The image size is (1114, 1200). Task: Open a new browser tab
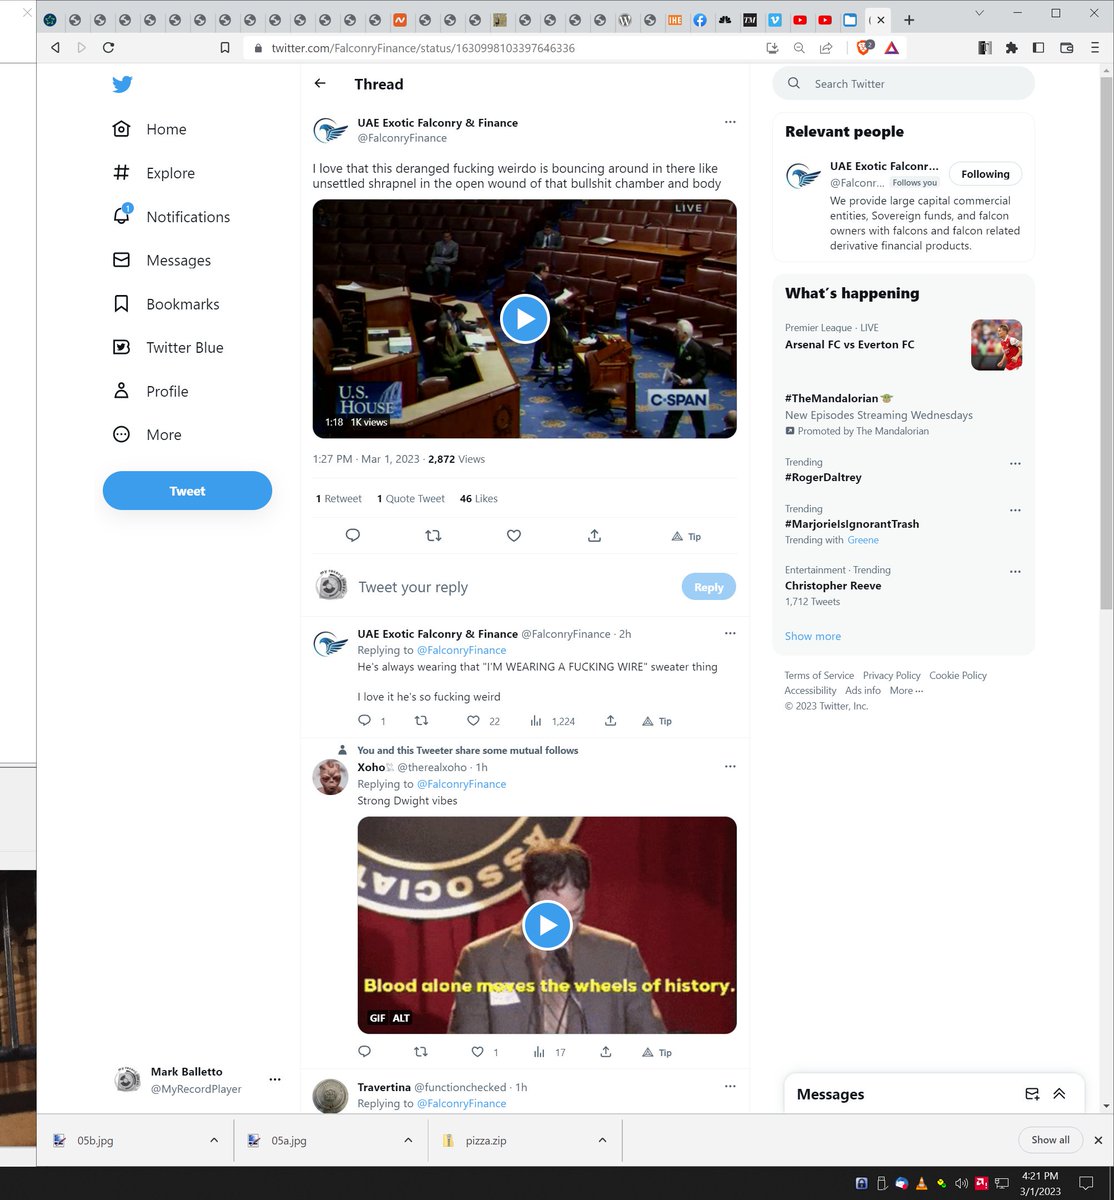pyautogui.click(x=908, y=19)
